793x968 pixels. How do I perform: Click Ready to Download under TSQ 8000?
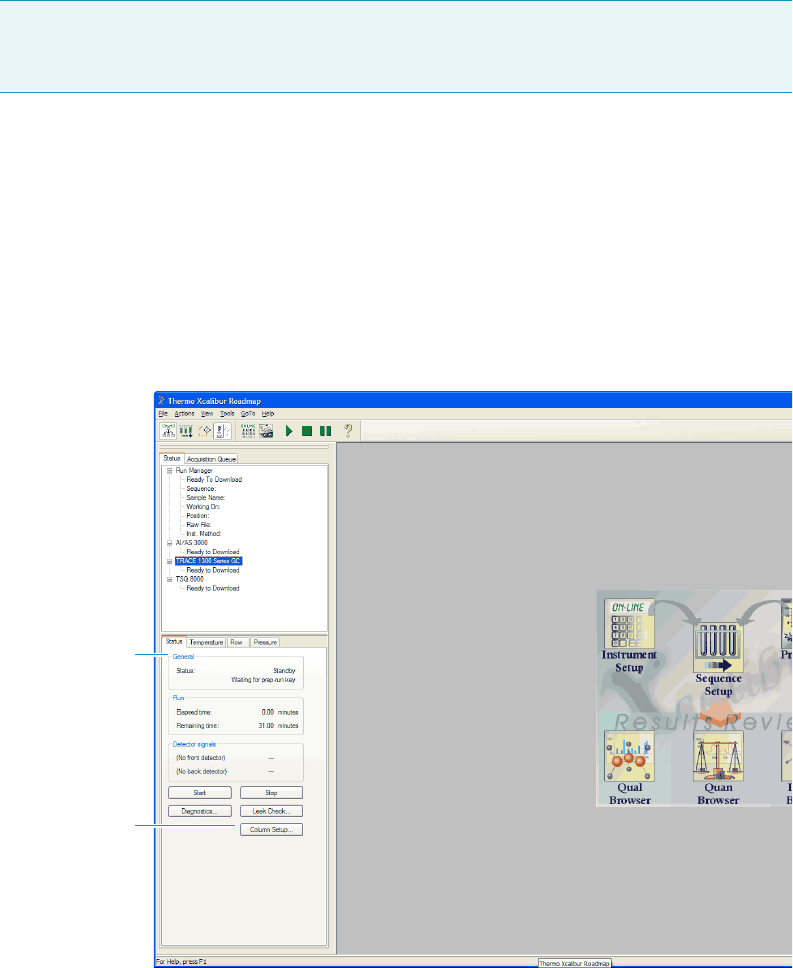click(213, 588)
